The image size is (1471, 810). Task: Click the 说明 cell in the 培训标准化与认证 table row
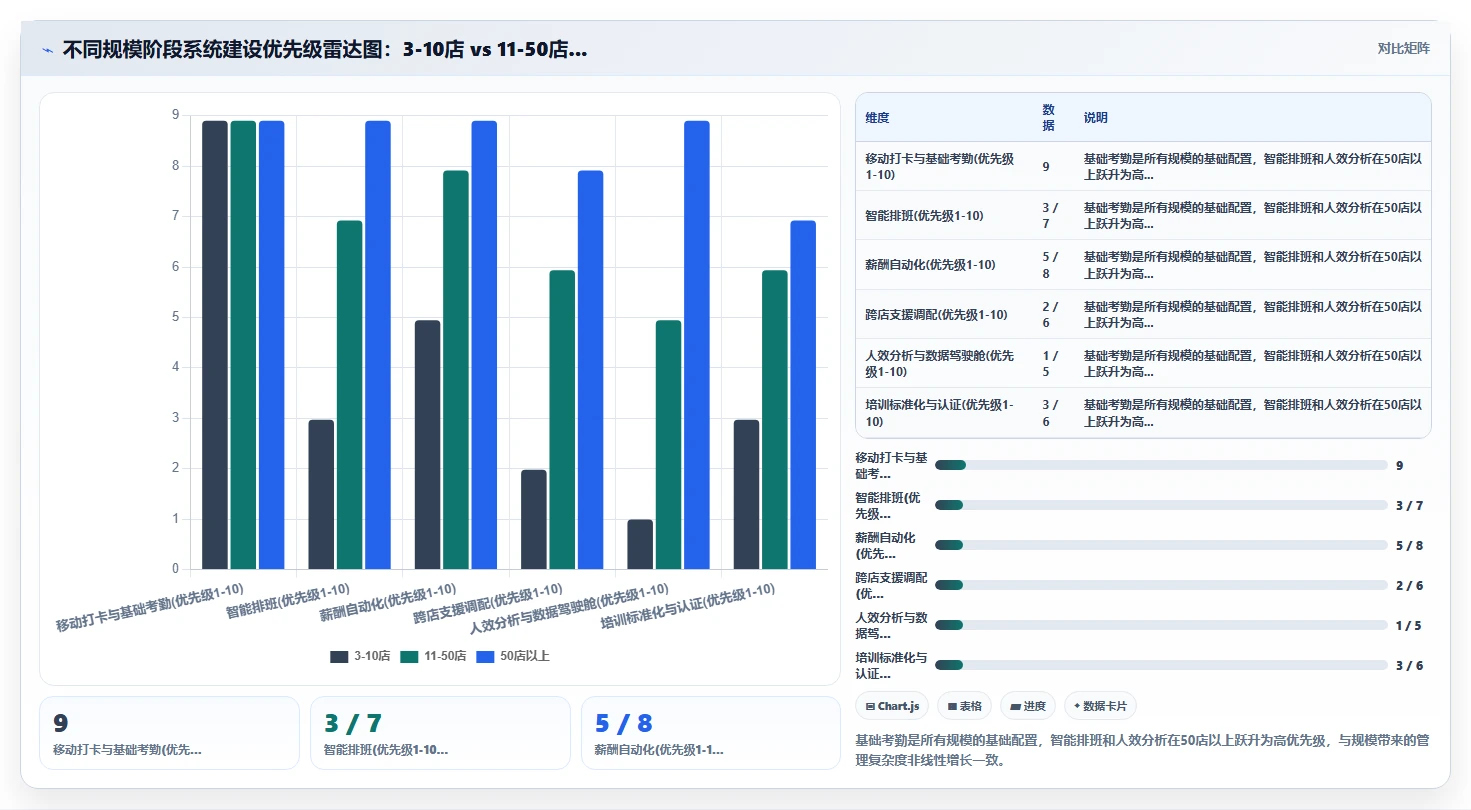click(1252, 413)
